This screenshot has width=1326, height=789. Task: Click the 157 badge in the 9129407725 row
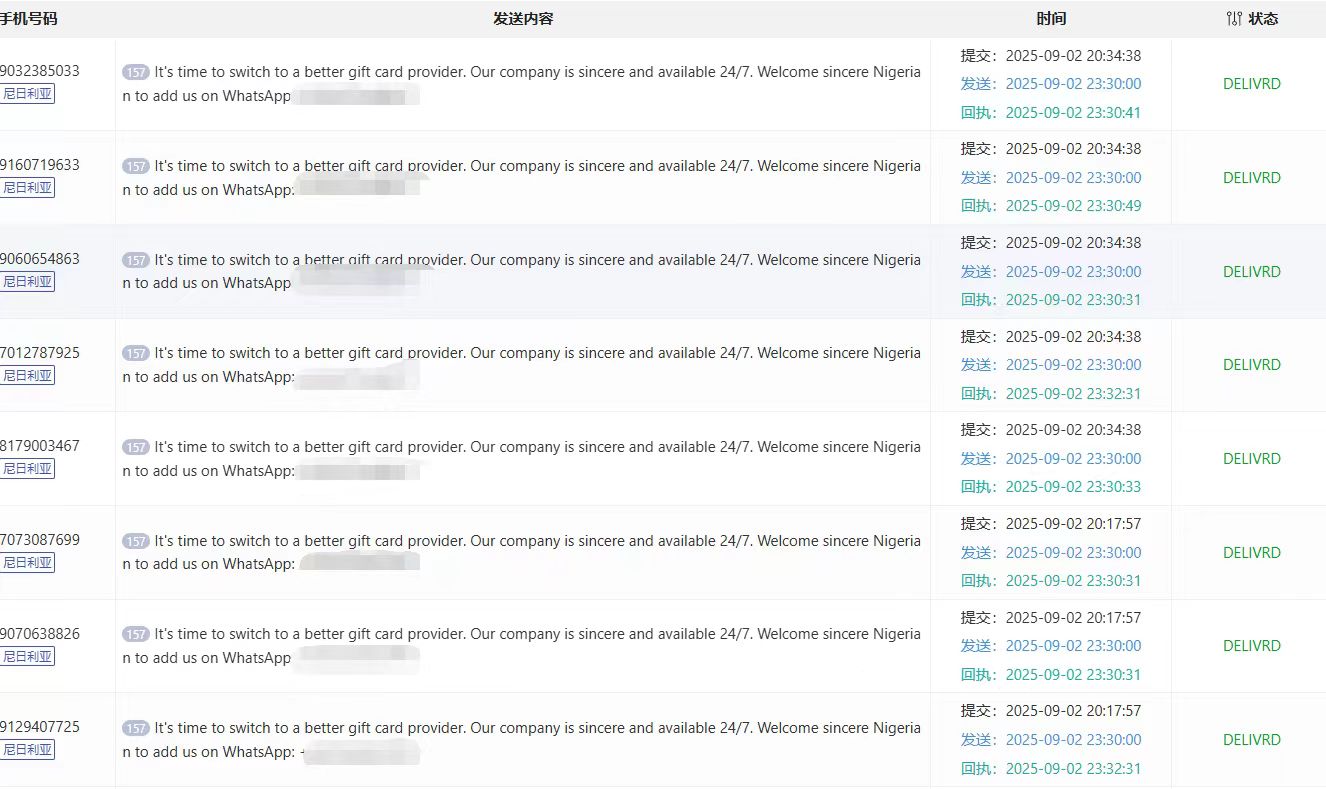(x=136, y=728)
